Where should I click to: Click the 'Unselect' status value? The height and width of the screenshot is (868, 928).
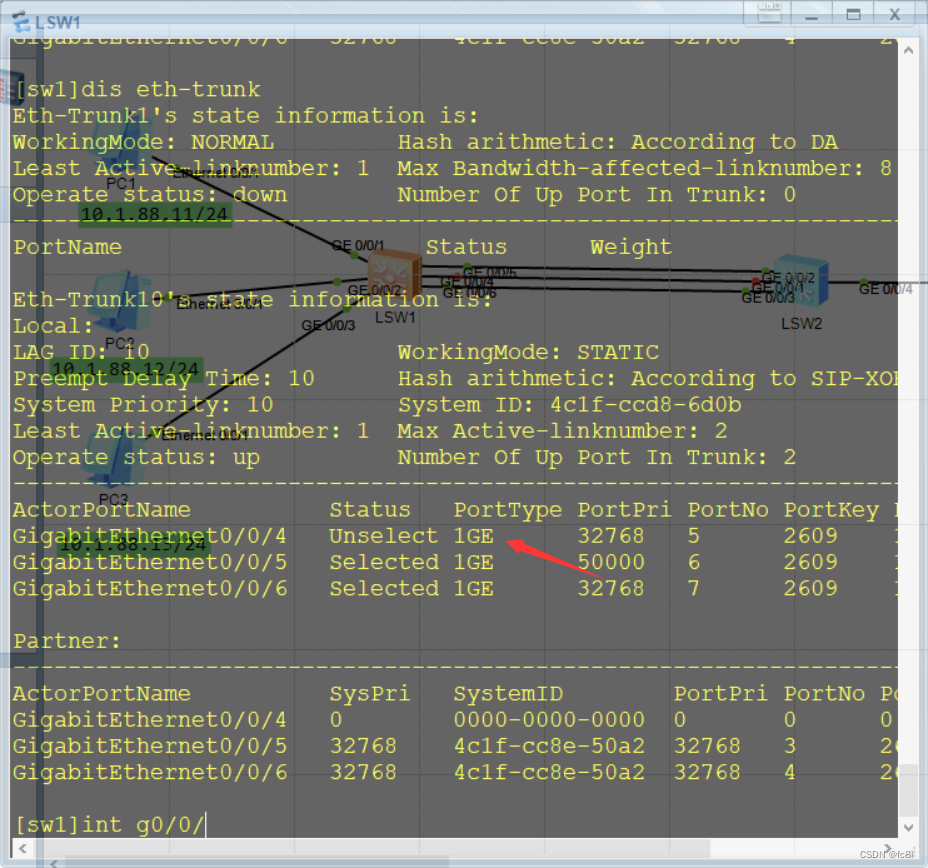pyautogui.click(x=384, y=536)
